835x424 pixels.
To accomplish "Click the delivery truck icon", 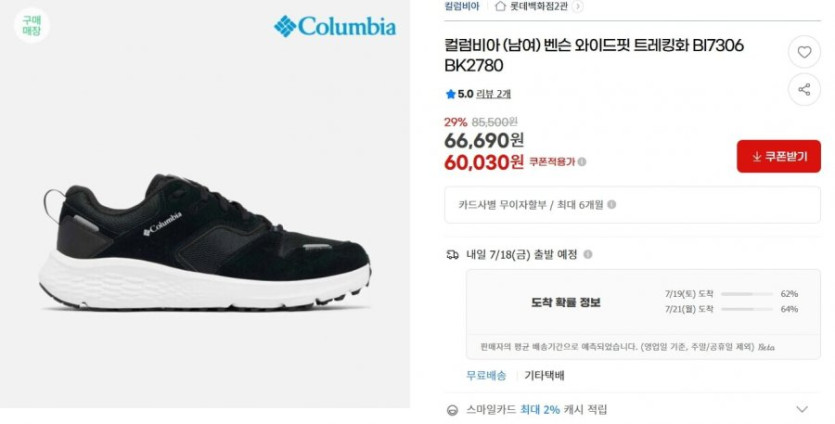I will (x=452, y=255).
